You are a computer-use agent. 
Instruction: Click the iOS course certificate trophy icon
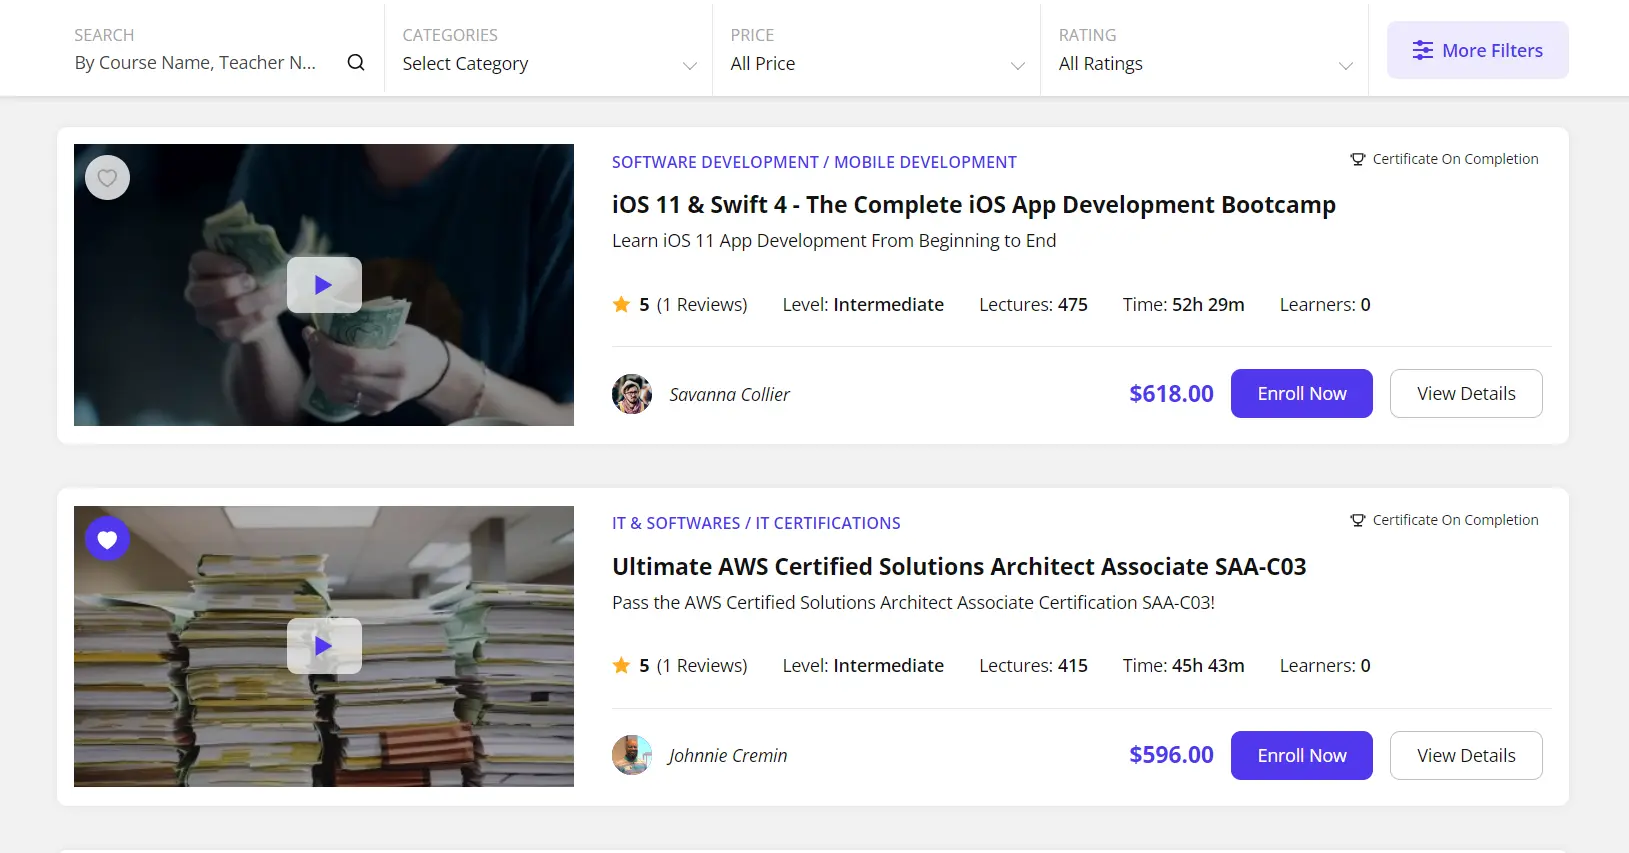1357,160
